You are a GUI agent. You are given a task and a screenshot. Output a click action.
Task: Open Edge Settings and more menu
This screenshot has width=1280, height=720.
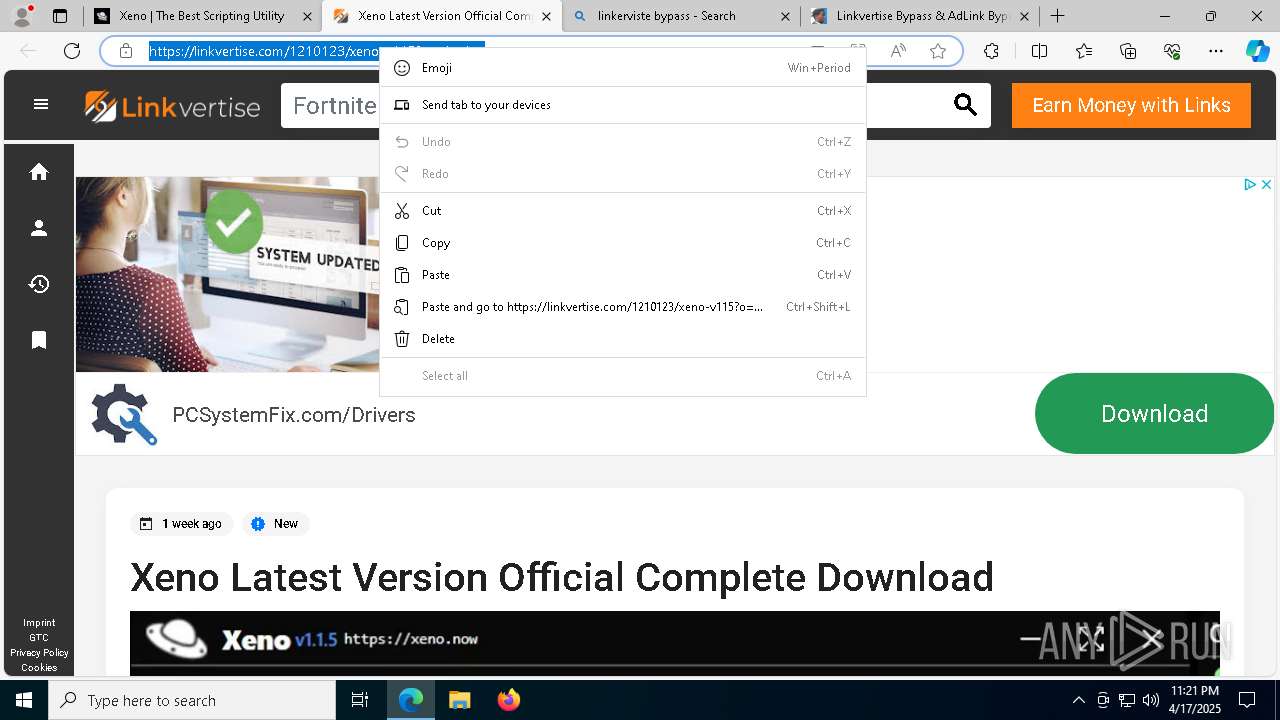1216,51
